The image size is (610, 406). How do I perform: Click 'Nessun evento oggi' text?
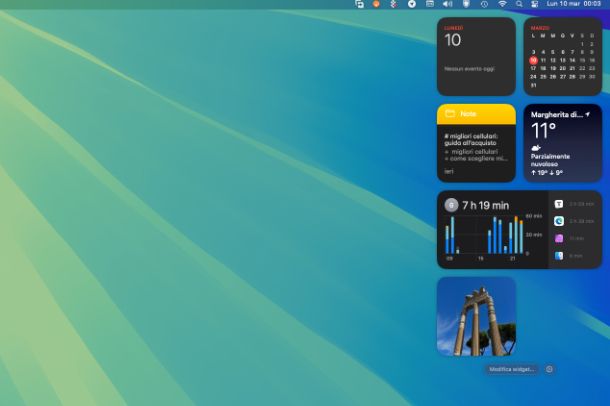tap(470, 69)
